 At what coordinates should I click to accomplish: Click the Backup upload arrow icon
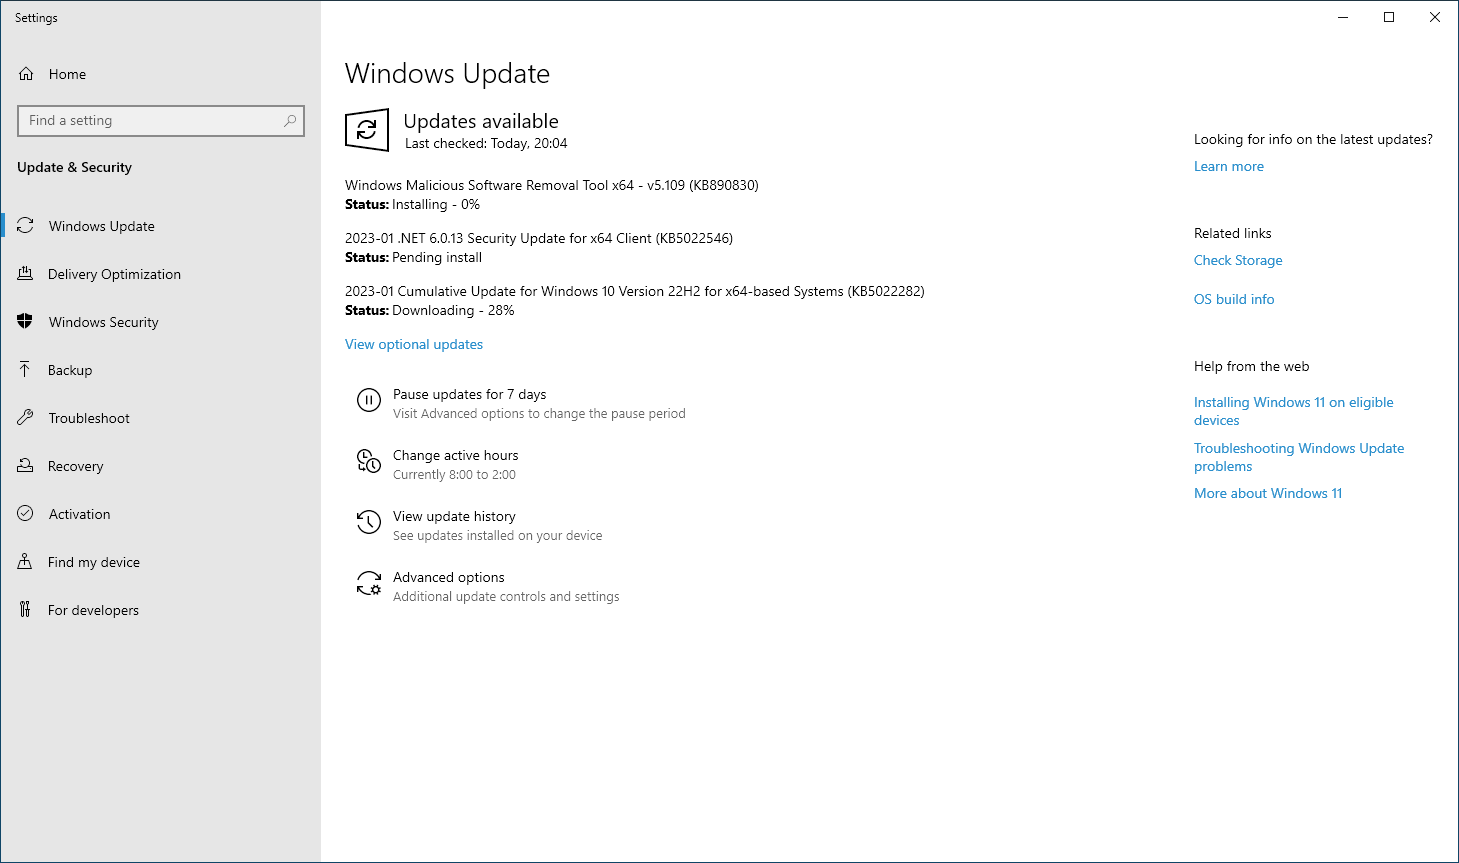(26, 370)
